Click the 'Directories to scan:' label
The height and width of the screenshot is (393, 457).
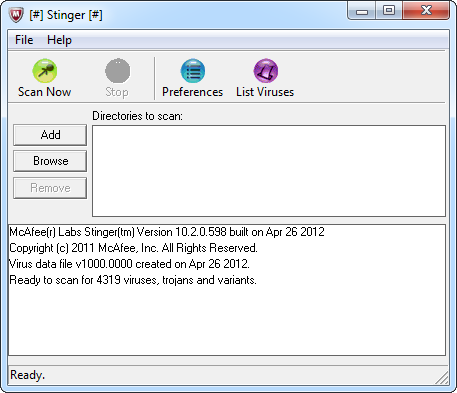point(137,116)
